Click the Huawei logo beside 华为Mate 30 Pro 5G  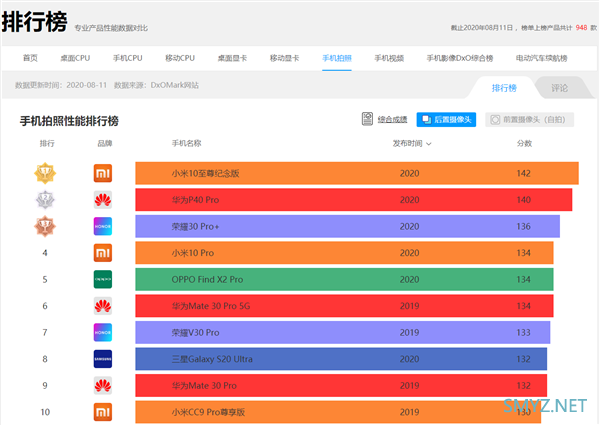[103, 306]
